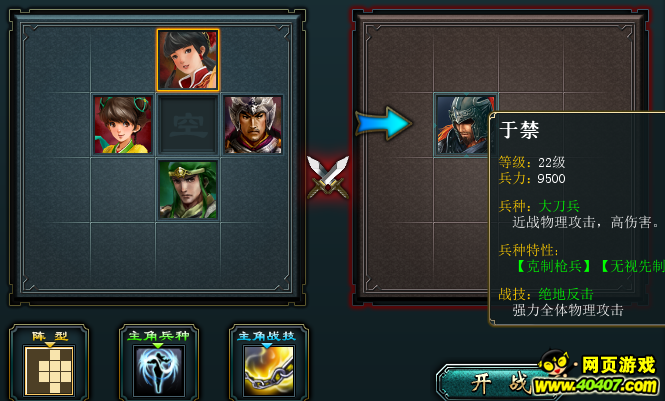Choose the green-turbaned warrior portrait

[x=188, y=189]
